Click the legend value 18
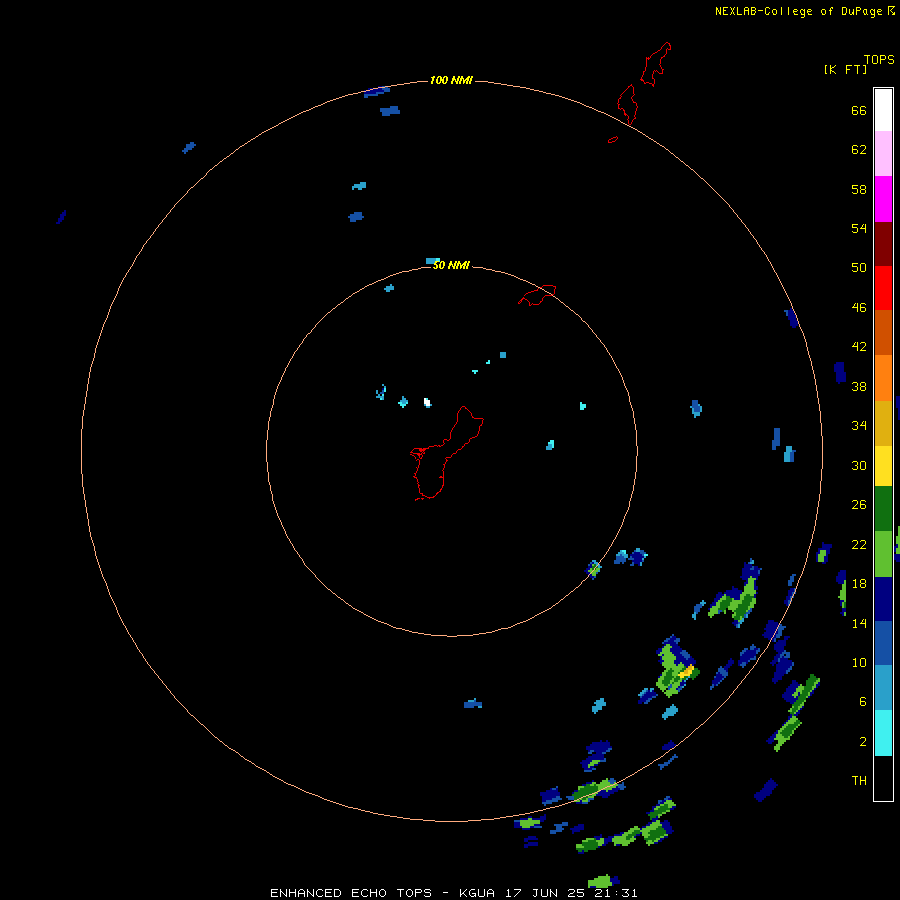Viewport: 900px width, 900px height. tap(859, 584)
